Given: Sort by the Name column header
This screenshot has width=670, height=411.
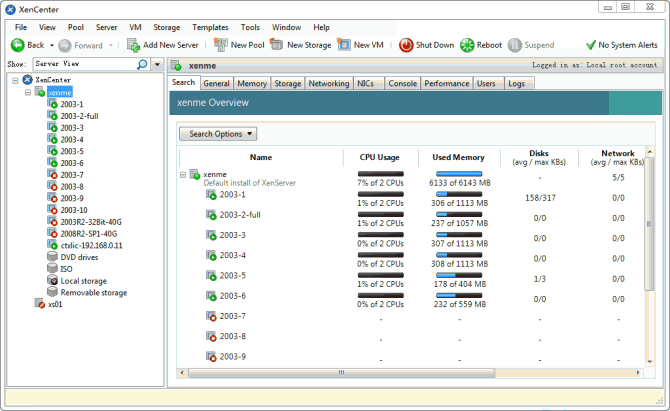Looking at the screenshot, I should [261, 157].
